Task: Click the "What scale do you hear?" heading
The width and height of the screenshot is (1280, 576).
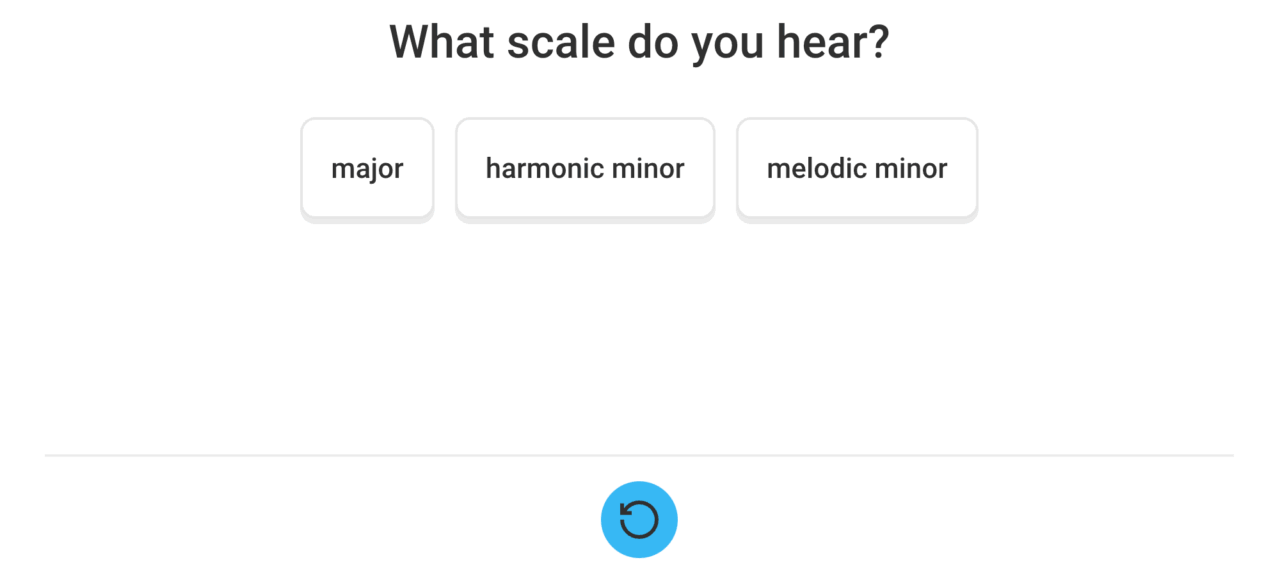Action: click(x=639, y=42)
